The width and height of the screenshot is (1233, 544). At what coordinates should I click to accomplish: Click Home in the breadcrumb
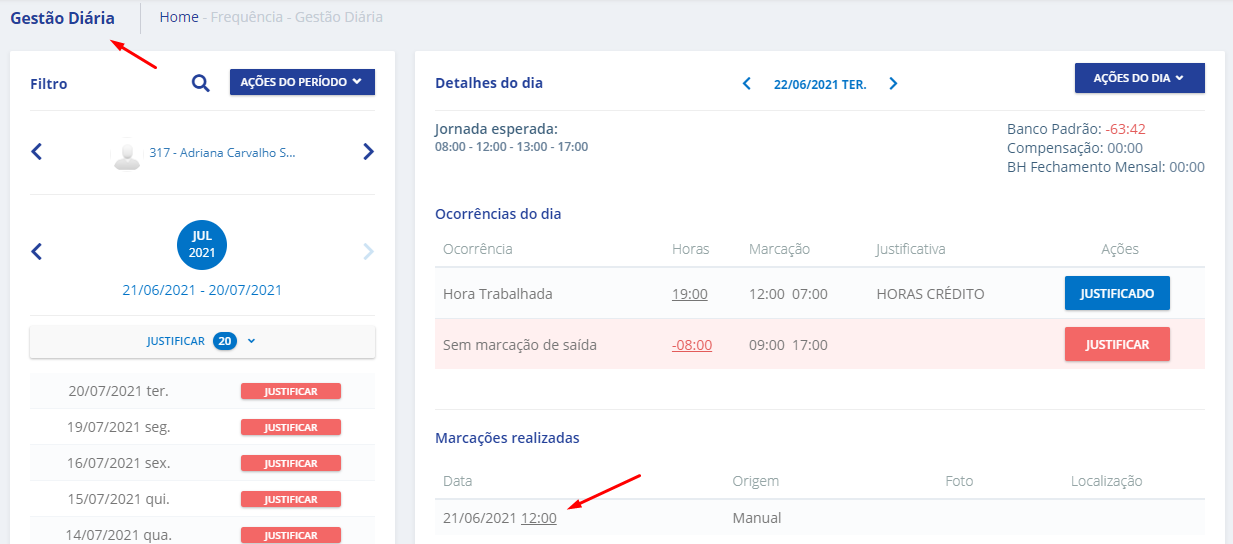[179, 17]
